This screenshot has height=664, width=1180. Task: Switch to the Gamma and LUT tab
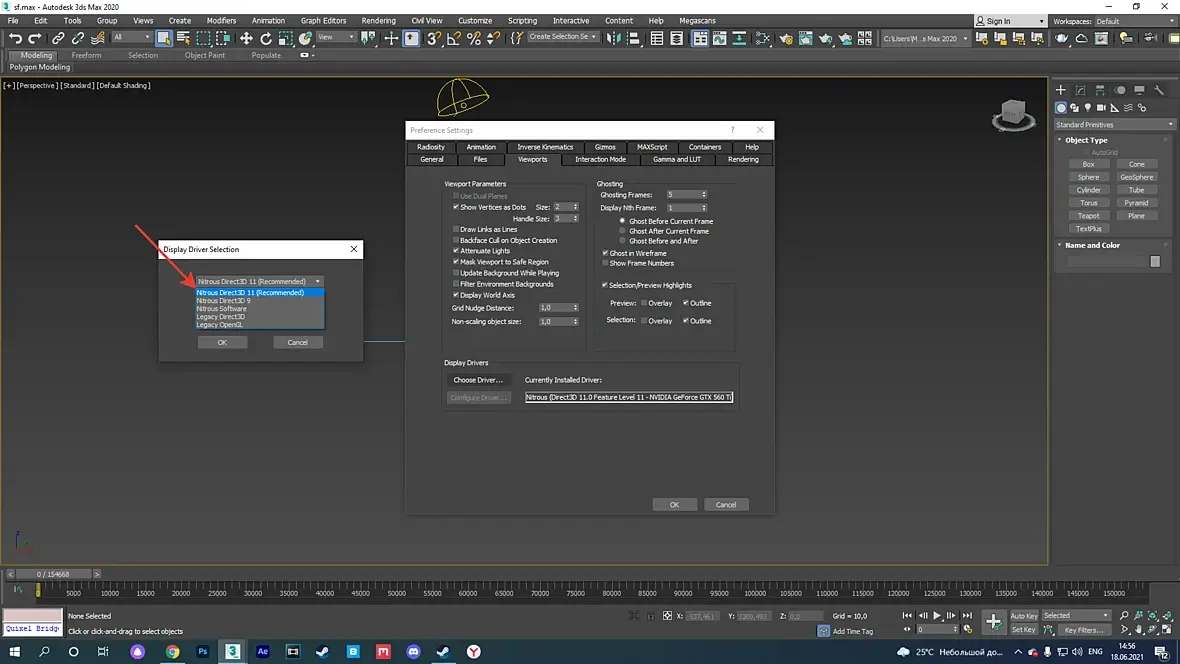(676, 159)
